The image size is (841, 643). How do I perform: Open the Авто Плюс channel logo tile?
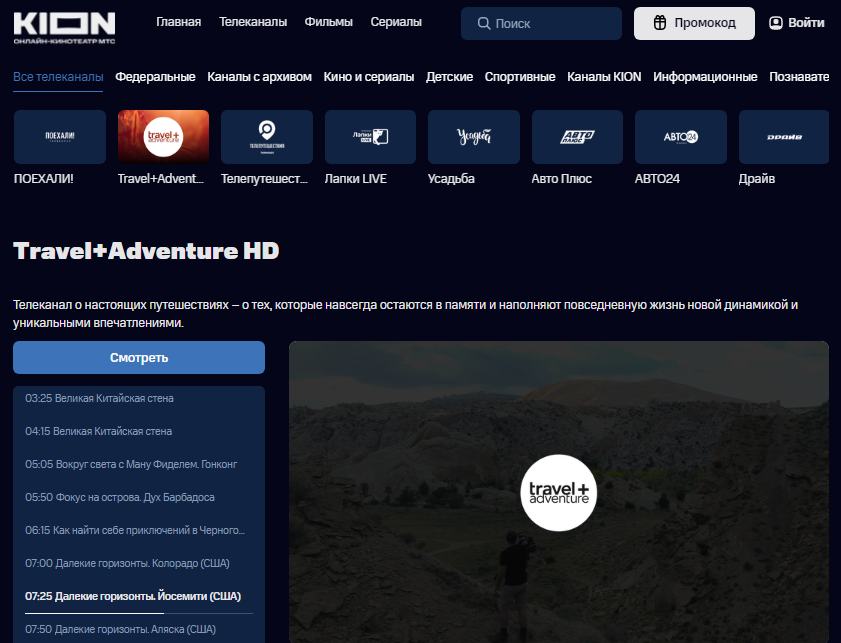click(577, 137)
